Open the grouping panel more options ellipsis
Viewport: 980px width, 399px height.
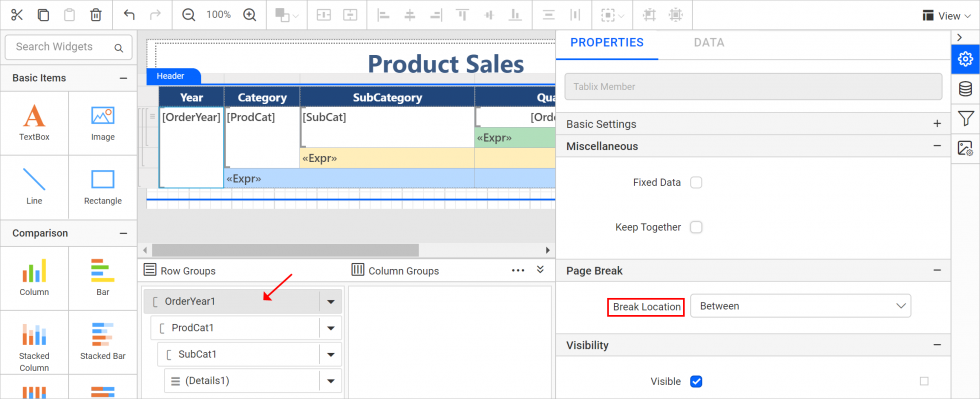tap(518, 270)
